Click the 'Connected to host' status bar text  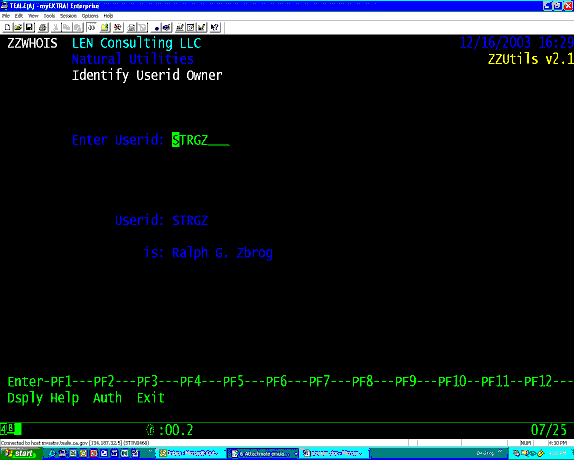(x=75, y=443)
